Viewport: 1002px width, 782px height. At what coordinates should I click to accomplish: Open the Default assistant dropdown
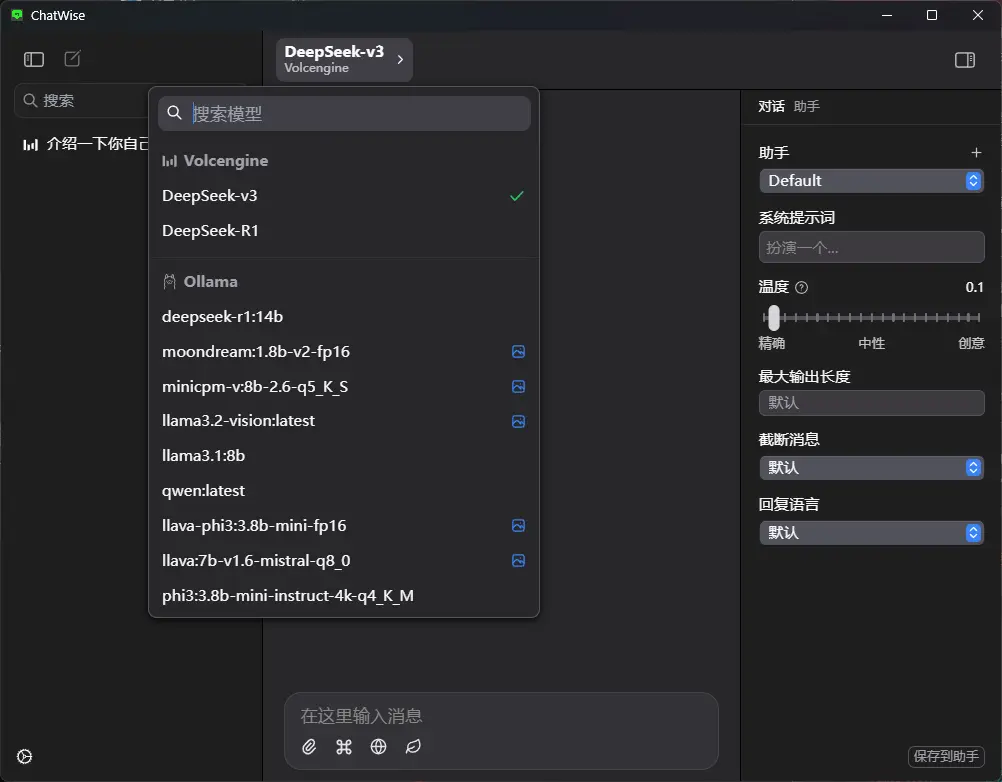871,181
